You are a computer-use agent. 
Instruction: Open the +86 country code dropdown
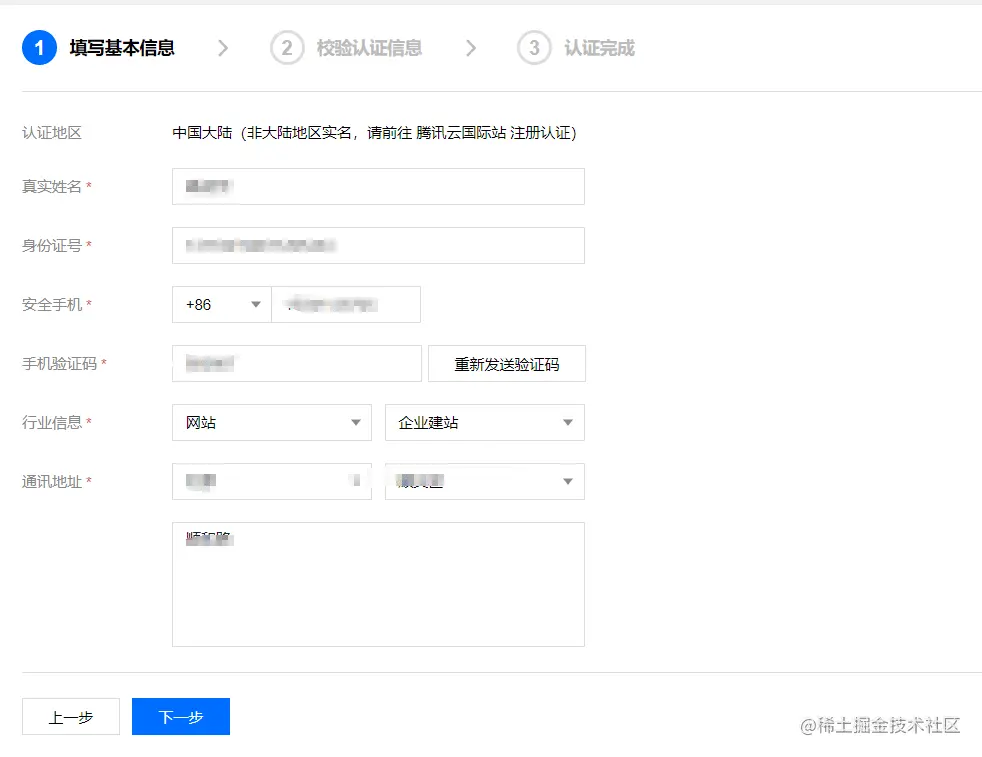[x=222, y=304]
